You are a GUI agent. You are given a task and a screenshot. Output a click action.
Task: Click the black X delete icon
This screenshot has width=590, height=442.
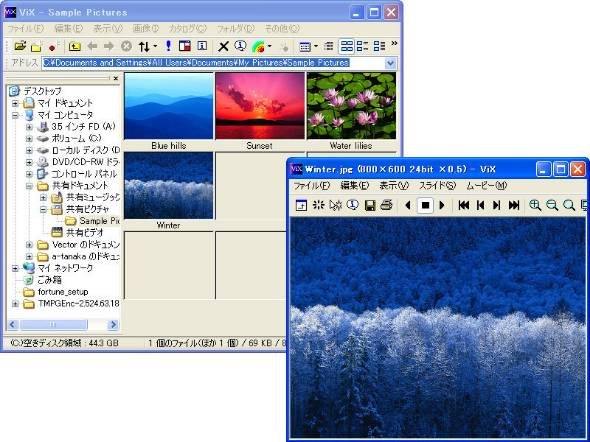(223, 47)
